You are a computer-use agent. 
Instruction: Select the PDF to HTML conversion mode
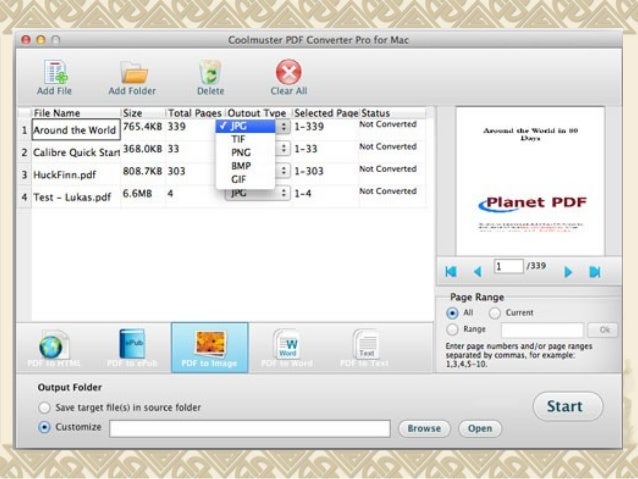click(x=53, y=348)
